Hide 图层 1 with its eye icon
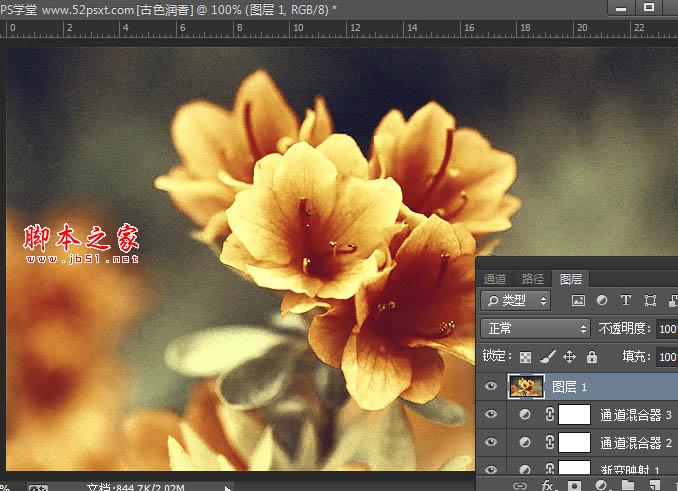678x491 pixels. pyautogui.click(x=491, y=386)
